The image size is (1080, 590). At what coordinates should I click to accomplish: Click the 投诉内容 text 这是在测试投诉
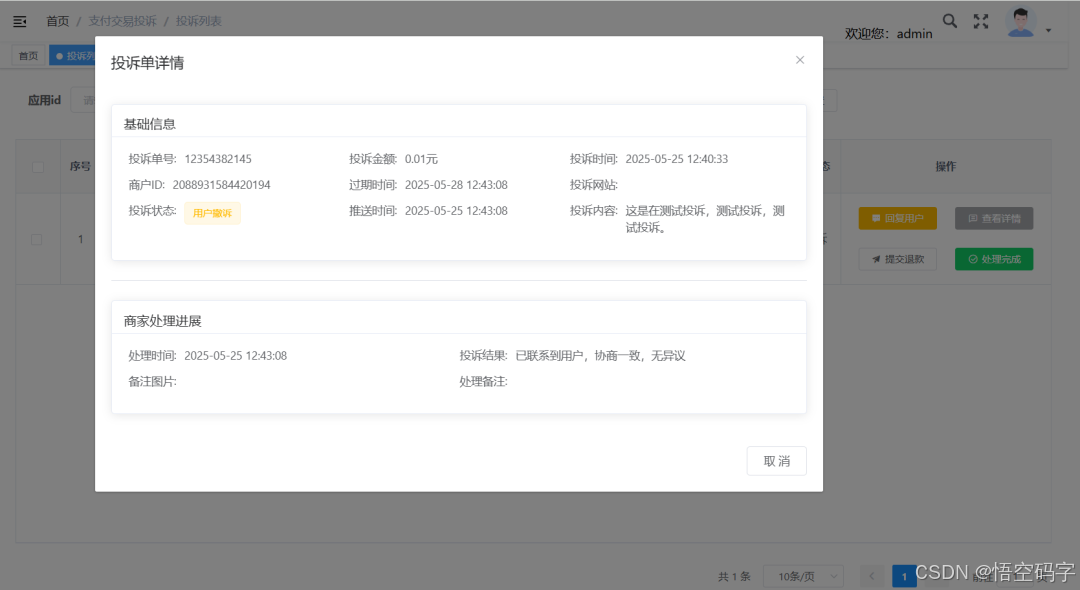click(665, 211)
